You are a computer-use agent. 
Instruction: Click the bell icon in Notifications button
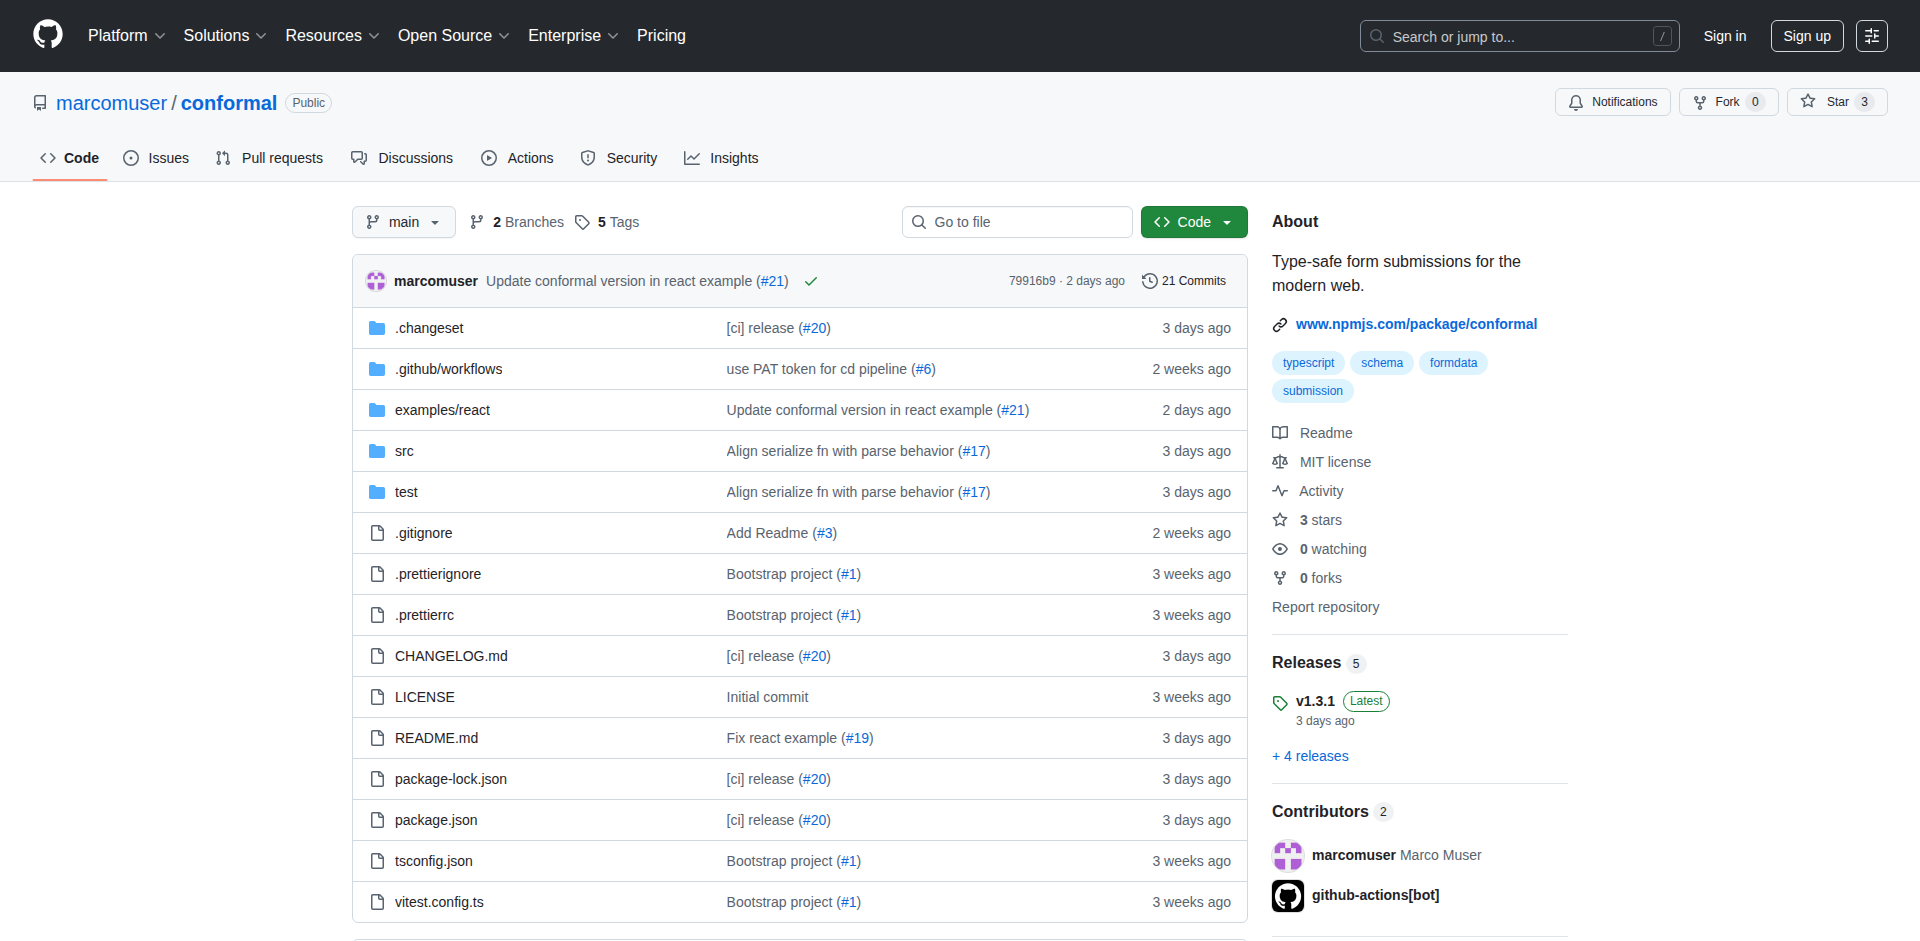tap(1576, 102)
